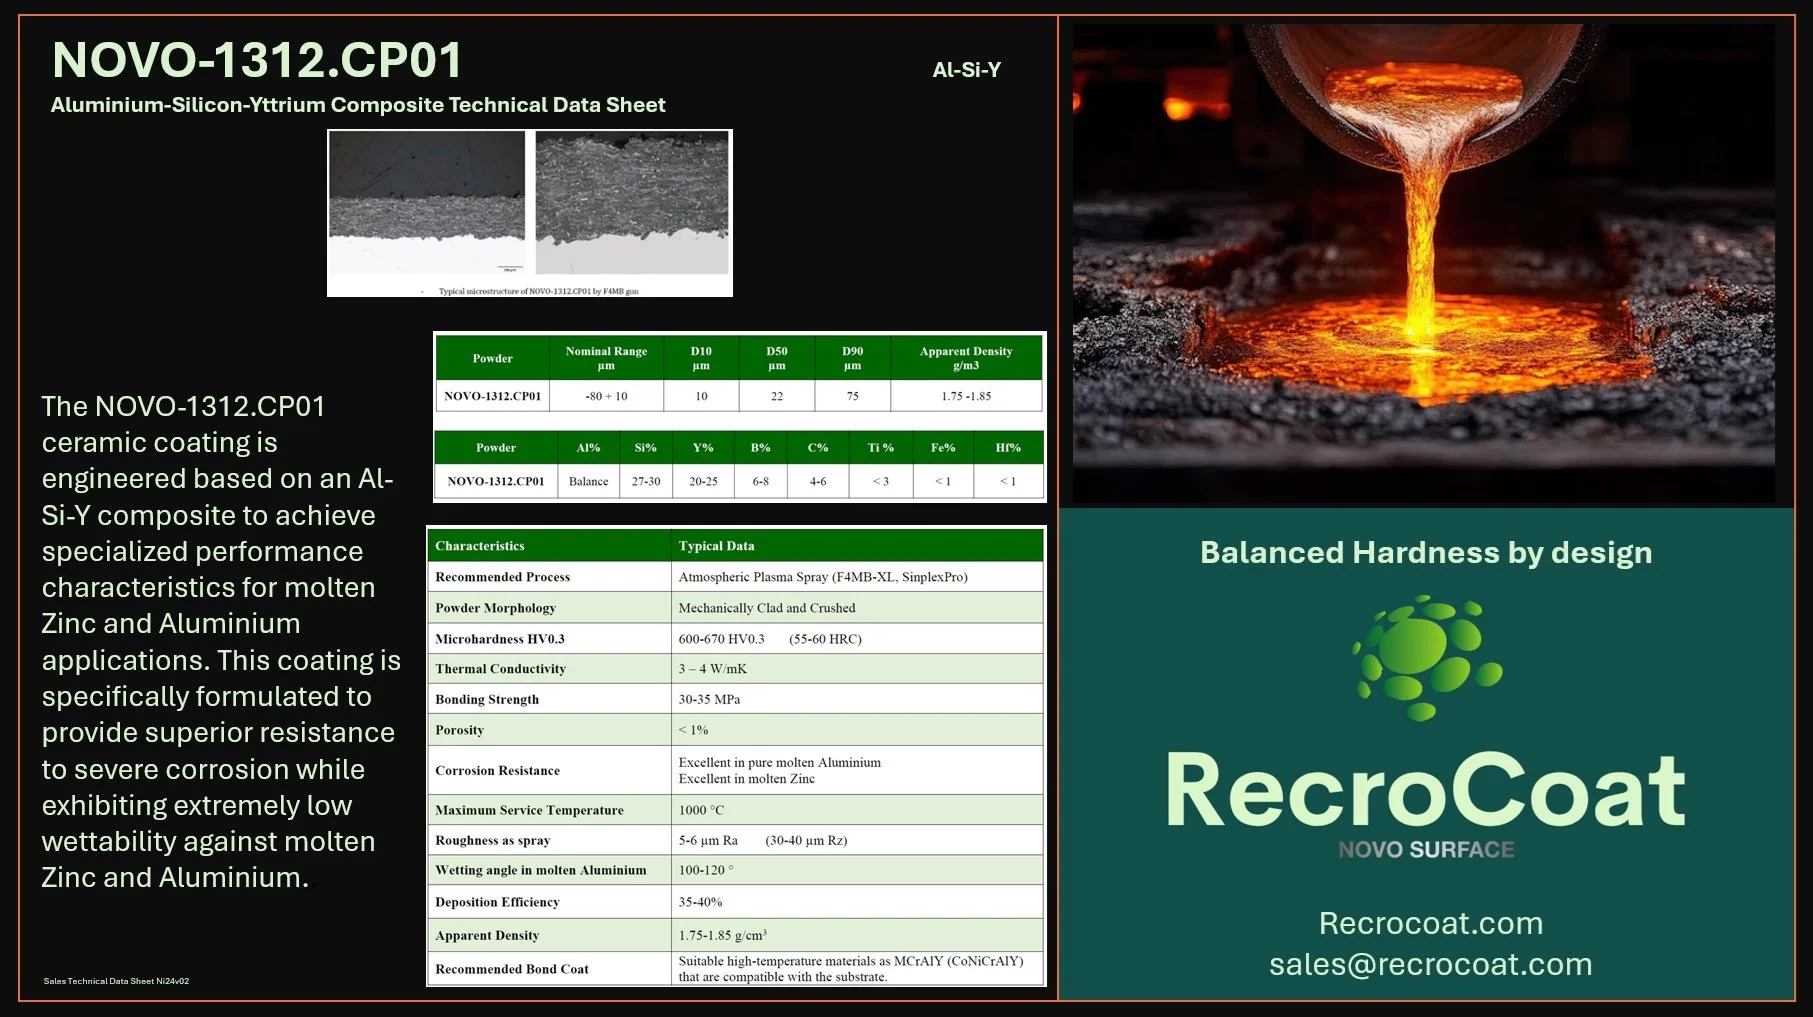Select the 'Deposition Efficiency' row label

coord(497,902)
